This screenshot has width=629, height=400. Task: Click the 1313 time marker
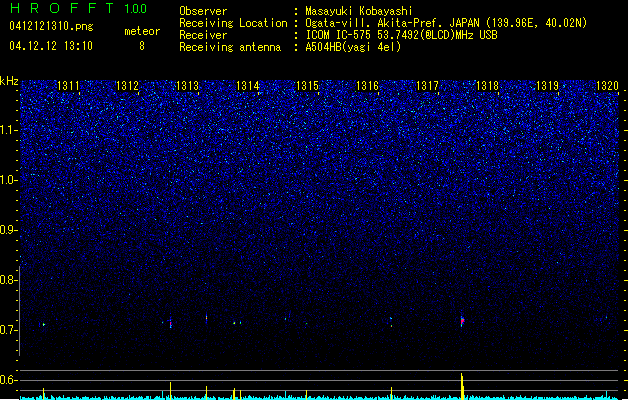pyautogui.click(x=187, y=86)
